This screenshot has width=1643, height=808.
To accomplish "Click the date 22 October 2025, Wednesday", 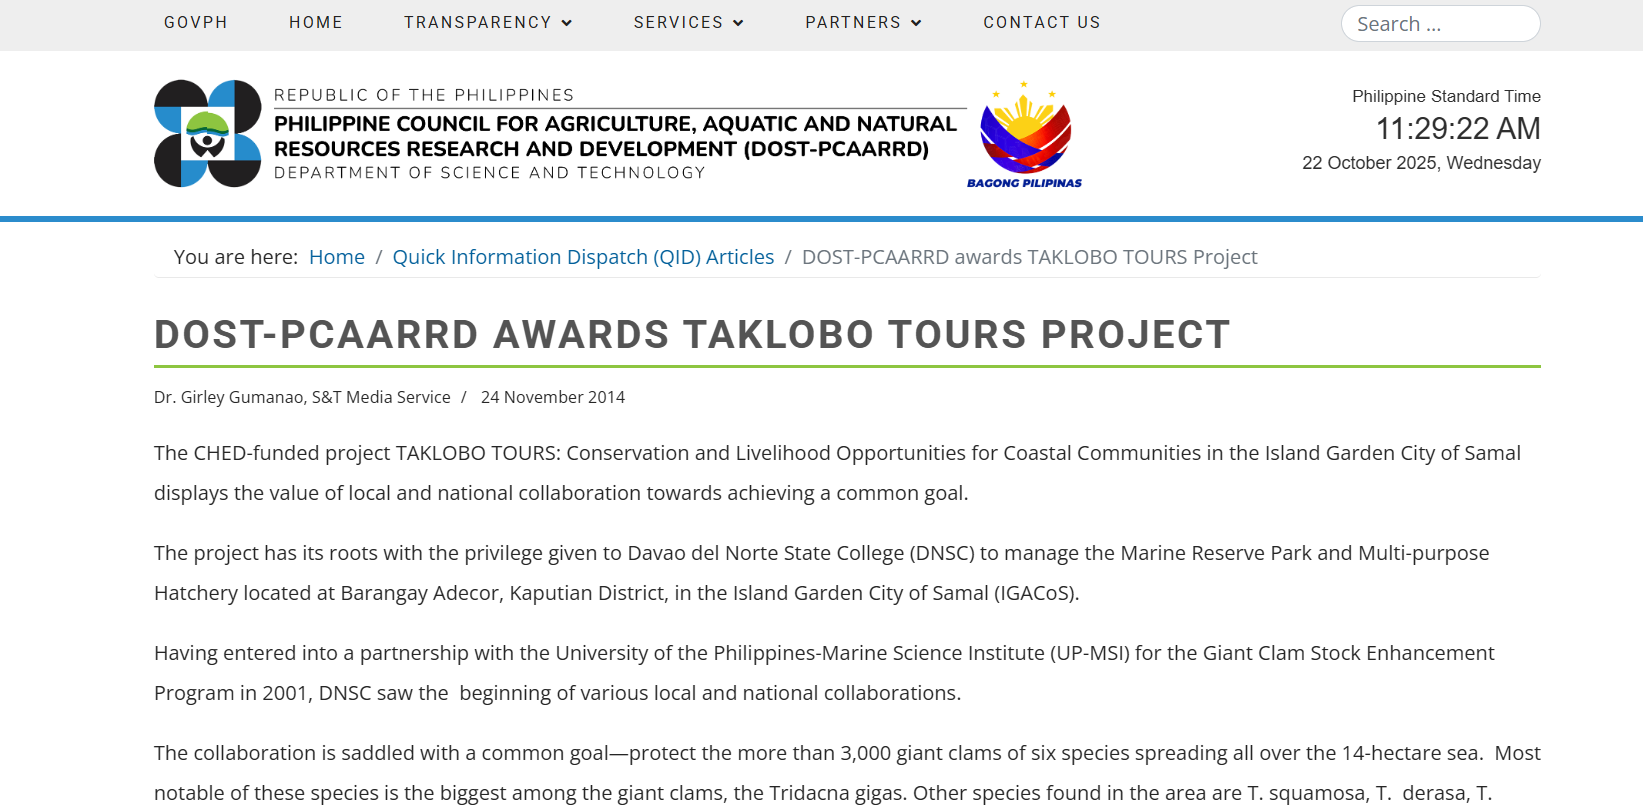I will pos(1421,163).
